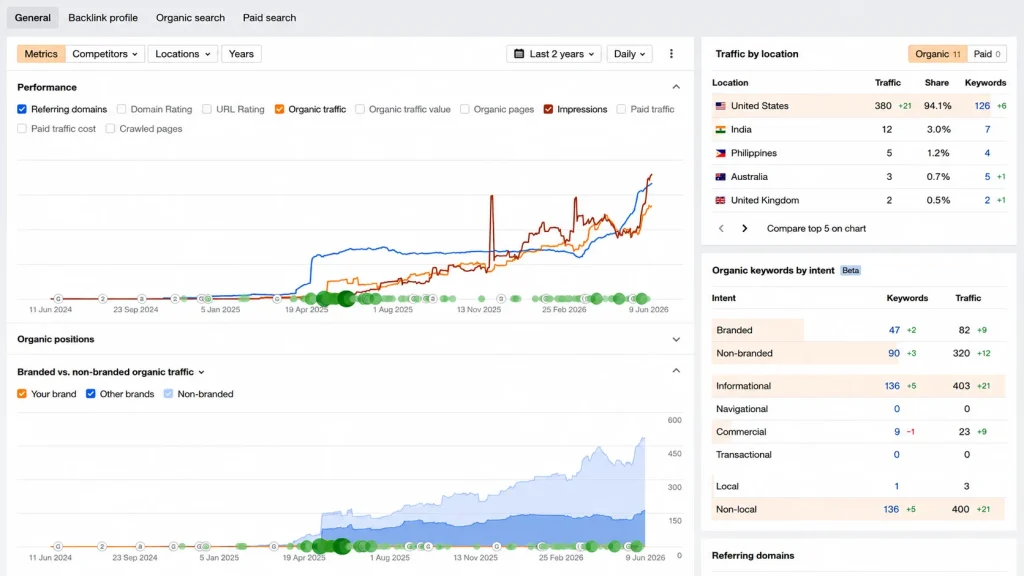Screen dimensions: 1024x576
Task: Click the largest green marker on Performance timeline
Action: [346, 298]
